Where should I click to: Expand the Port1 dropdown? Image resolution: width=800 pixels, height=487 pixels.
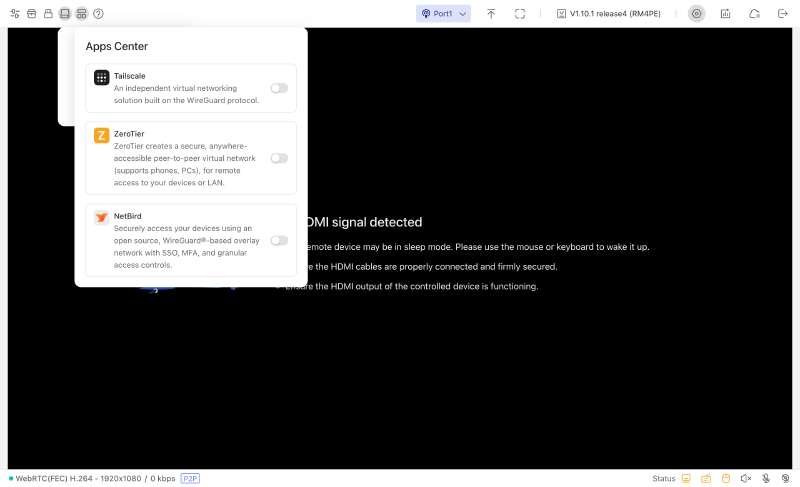(443, 14)
